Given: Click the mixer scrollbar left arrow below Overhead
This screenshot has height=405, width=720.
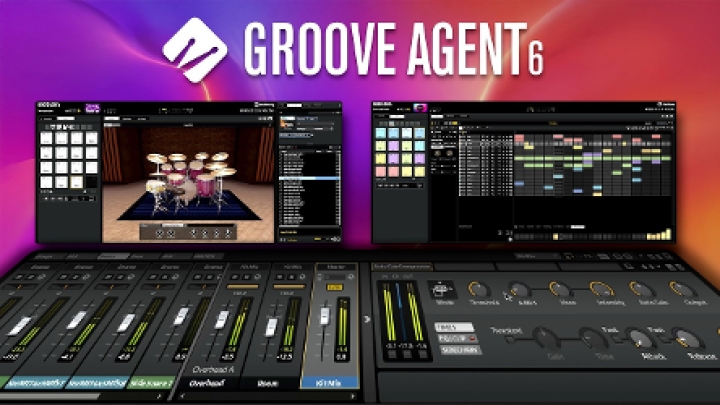Looking at the screenshot, I should coord(182,396).
